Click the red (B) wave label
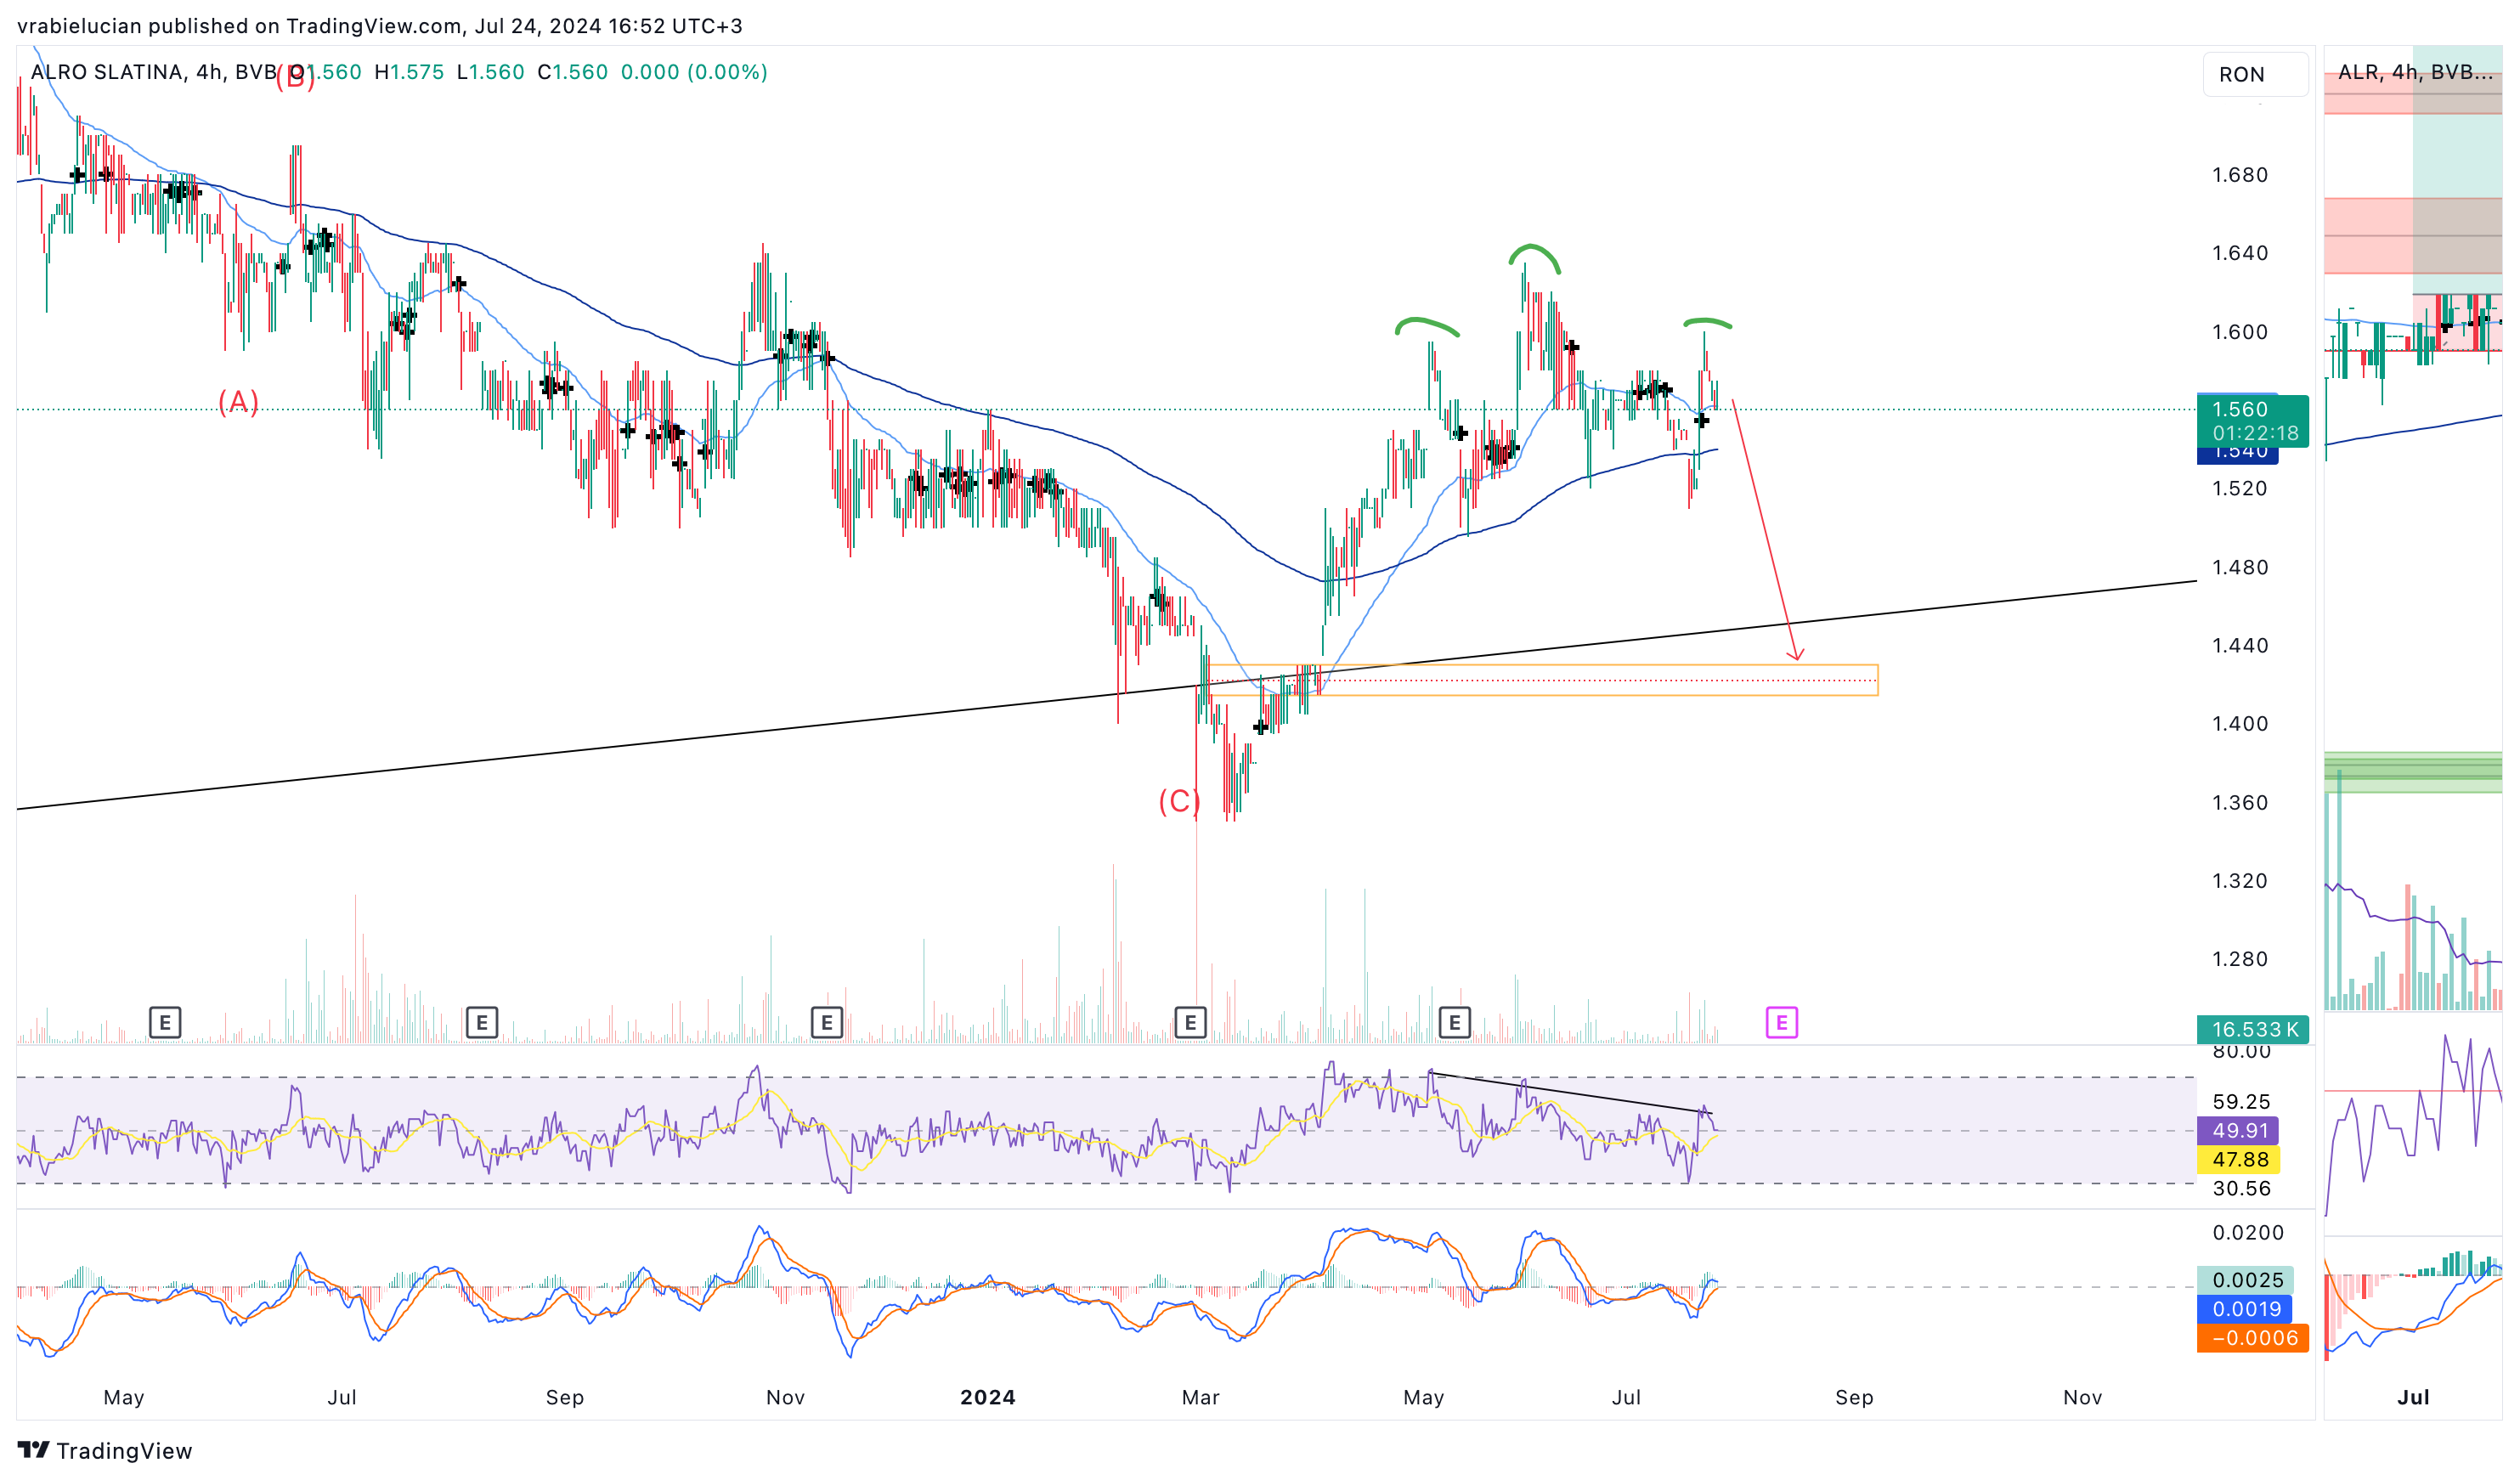Screen dimensions: 2520x1480 click(x=295, y=77)
